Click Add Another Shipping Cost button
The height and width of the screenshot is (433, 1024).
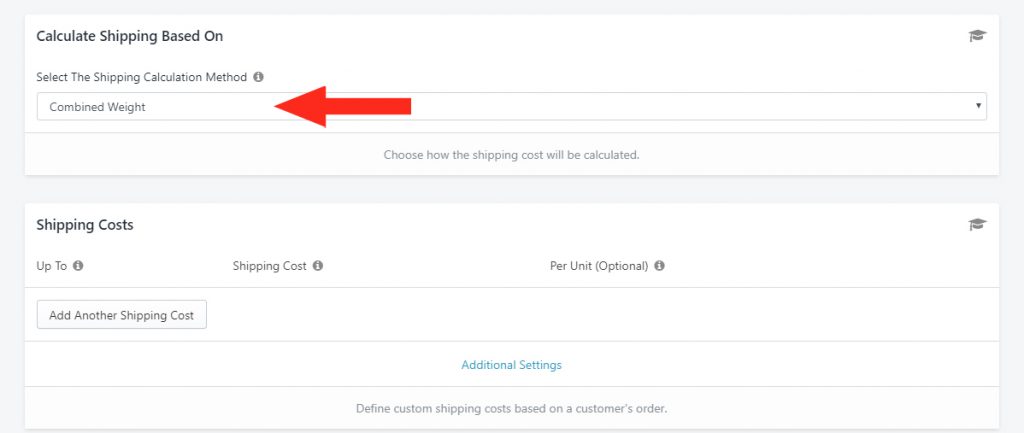coord(121,315)
